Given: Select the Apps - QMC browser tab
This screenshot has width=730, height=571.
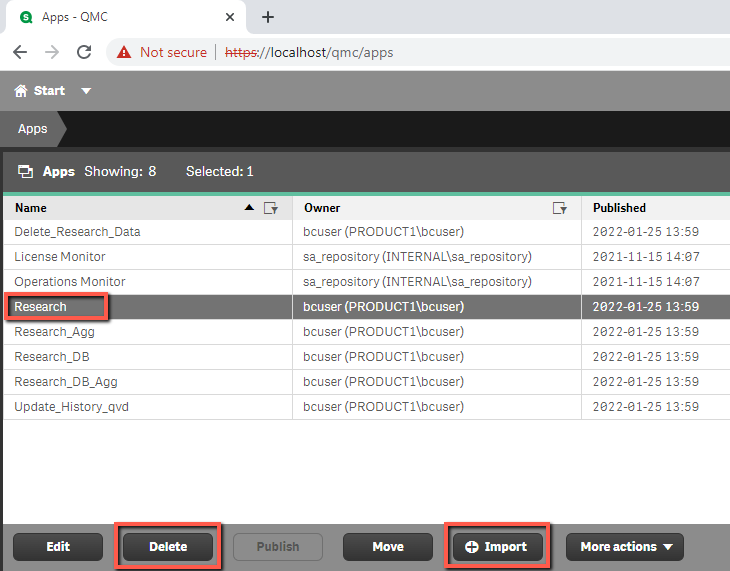Looking at the screenshot, I should 126,17.
